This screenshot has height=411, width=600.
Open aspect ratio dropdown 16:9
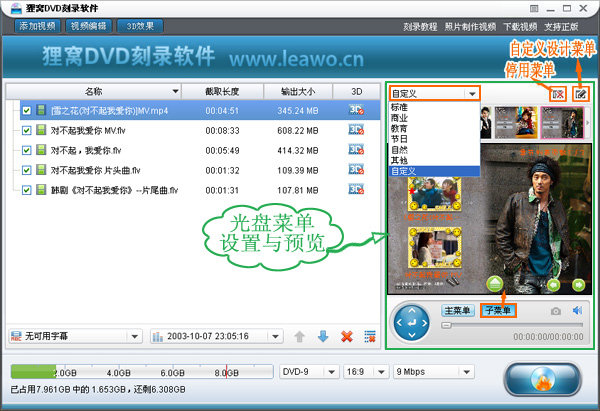pyautogui.click(x=365, y=372)
